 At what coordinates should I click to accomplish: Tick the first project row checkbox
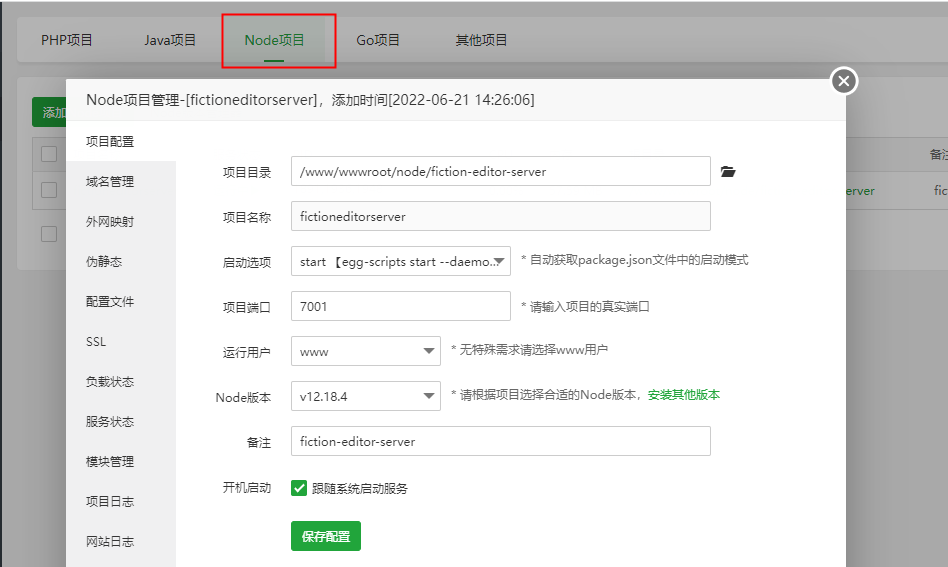49,190
